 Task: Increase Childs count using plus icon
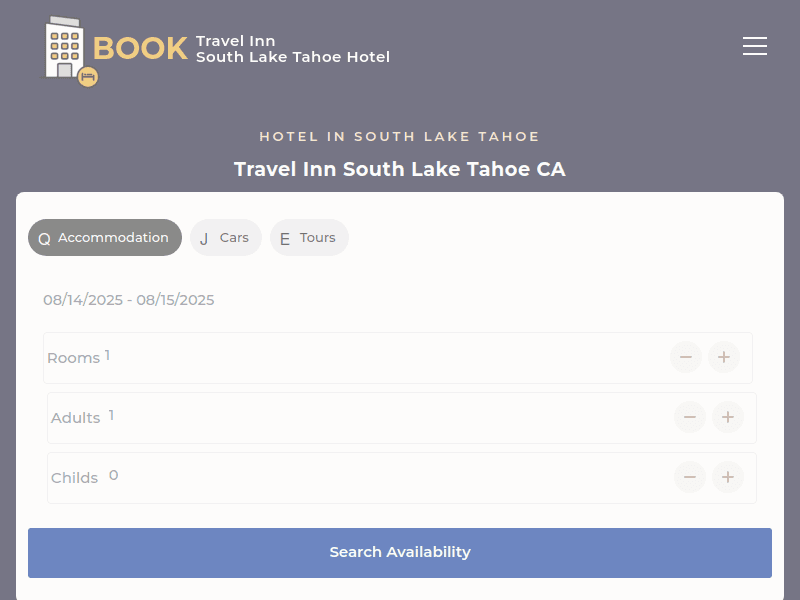(x=728, y=477)
